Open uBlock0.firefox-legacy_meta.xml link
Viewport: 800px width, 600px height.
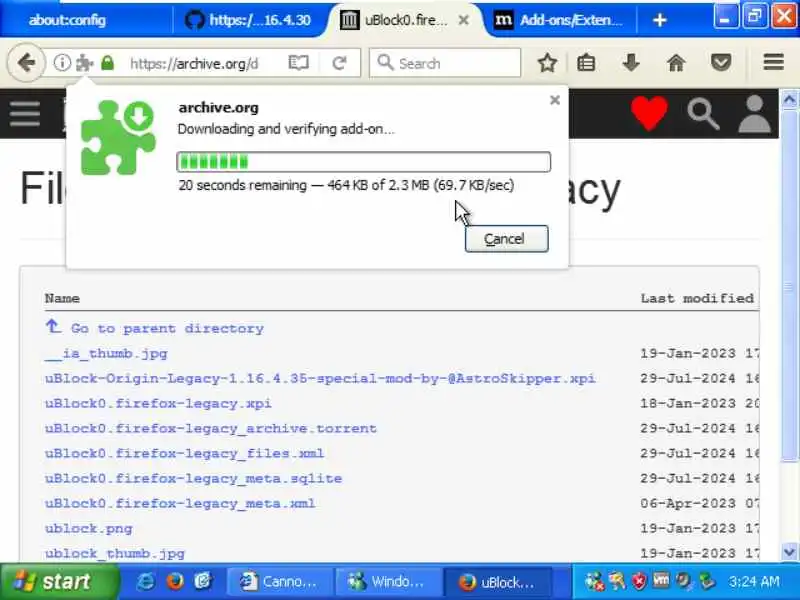tap(180, 504)
